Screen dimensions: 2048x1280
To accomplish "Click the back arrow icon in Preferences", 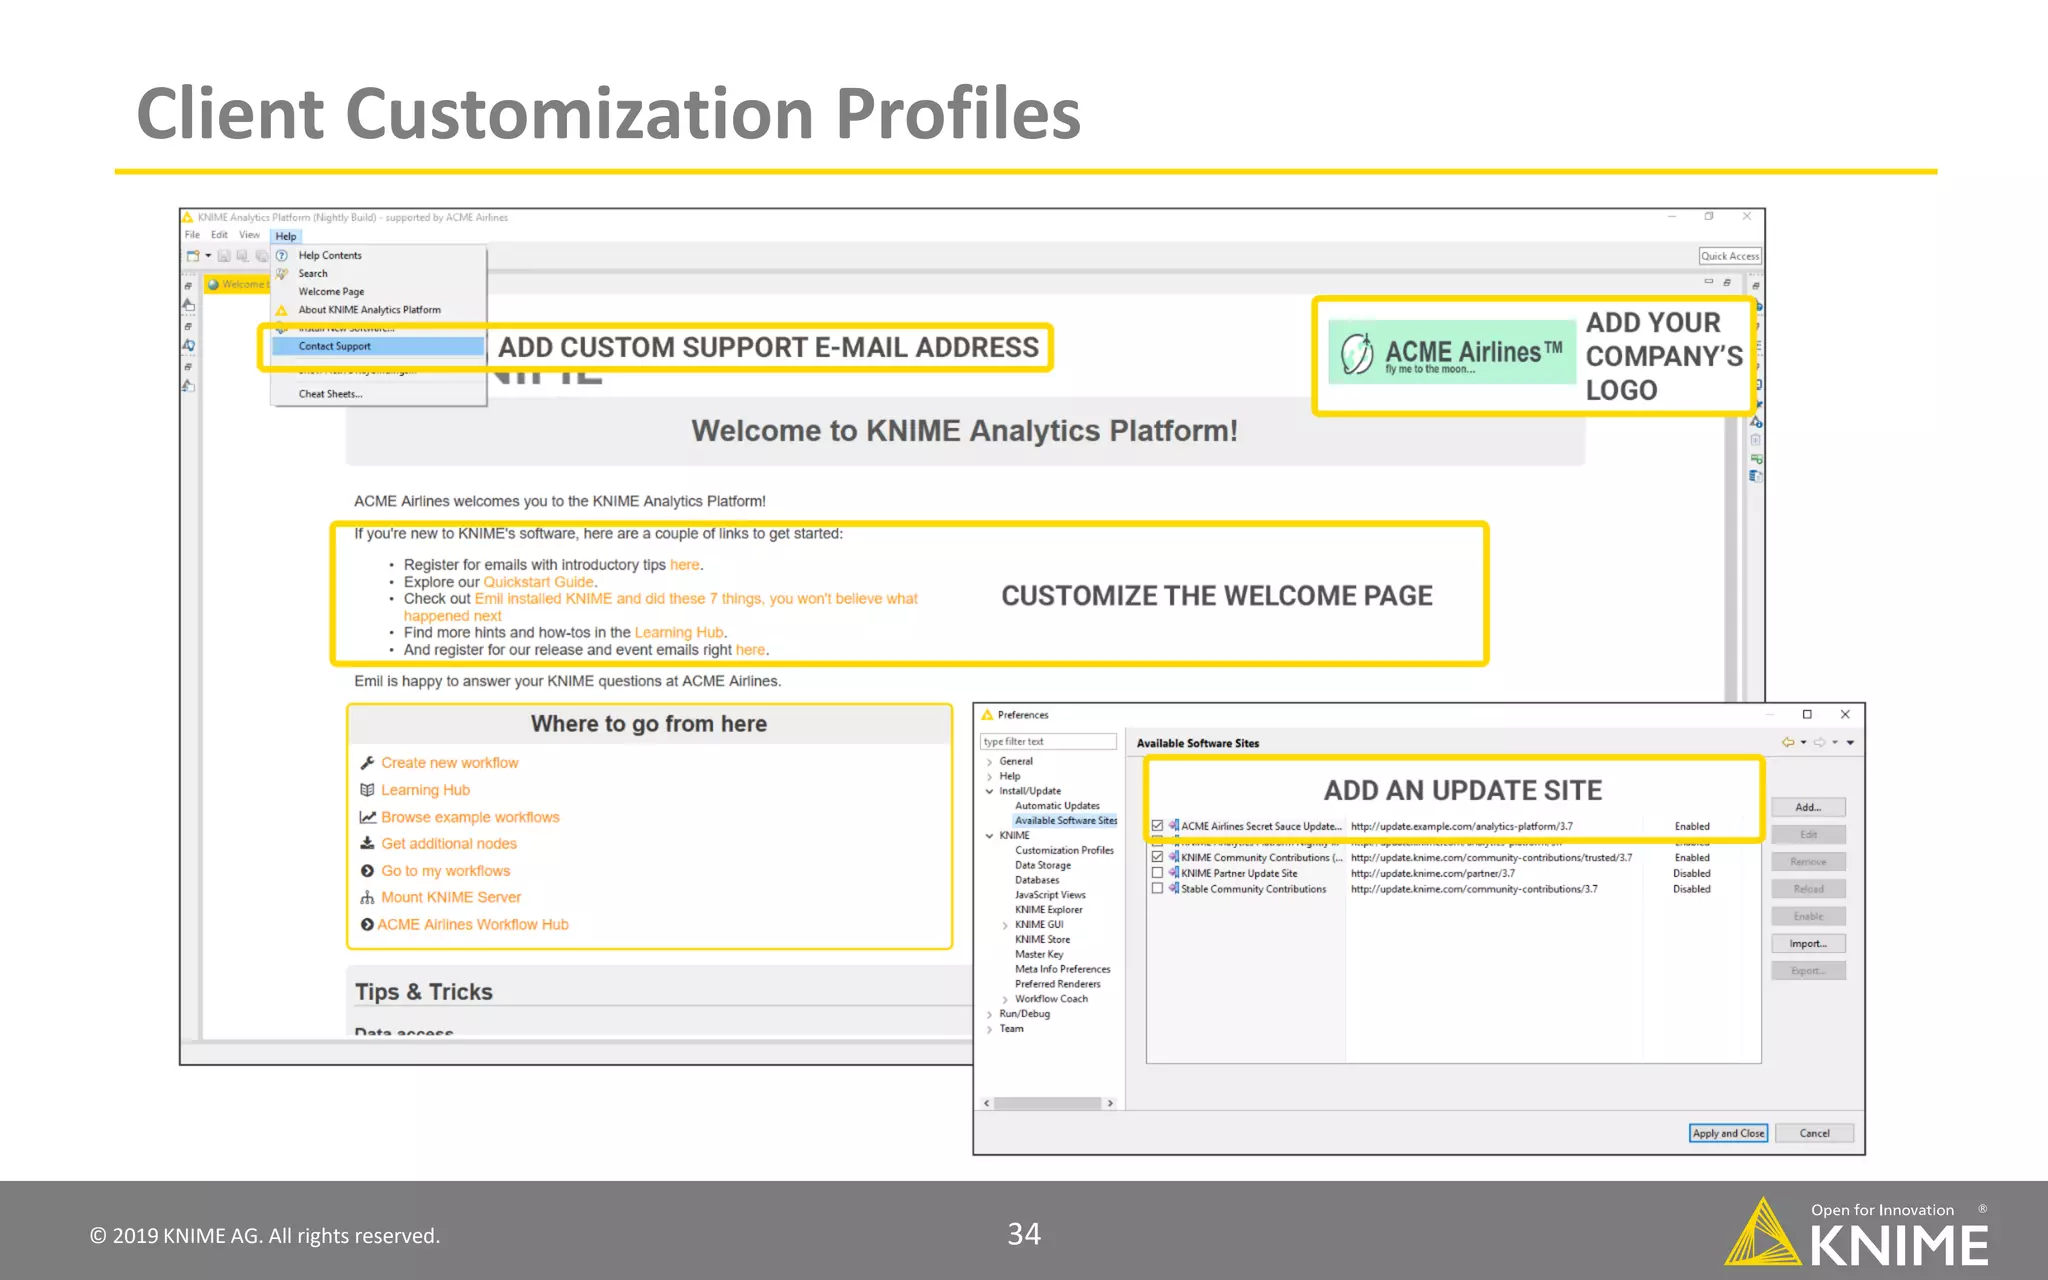I will tap(1788, 742).
